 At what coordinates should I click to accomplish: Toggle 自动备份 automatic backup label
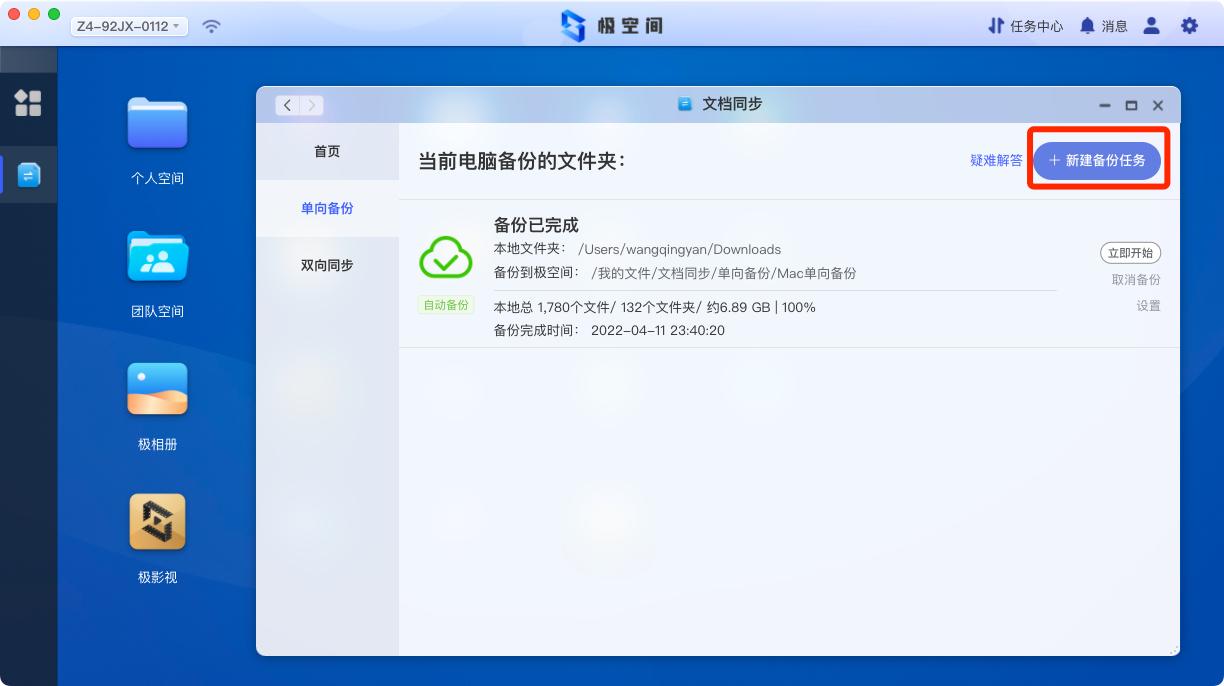446,304
